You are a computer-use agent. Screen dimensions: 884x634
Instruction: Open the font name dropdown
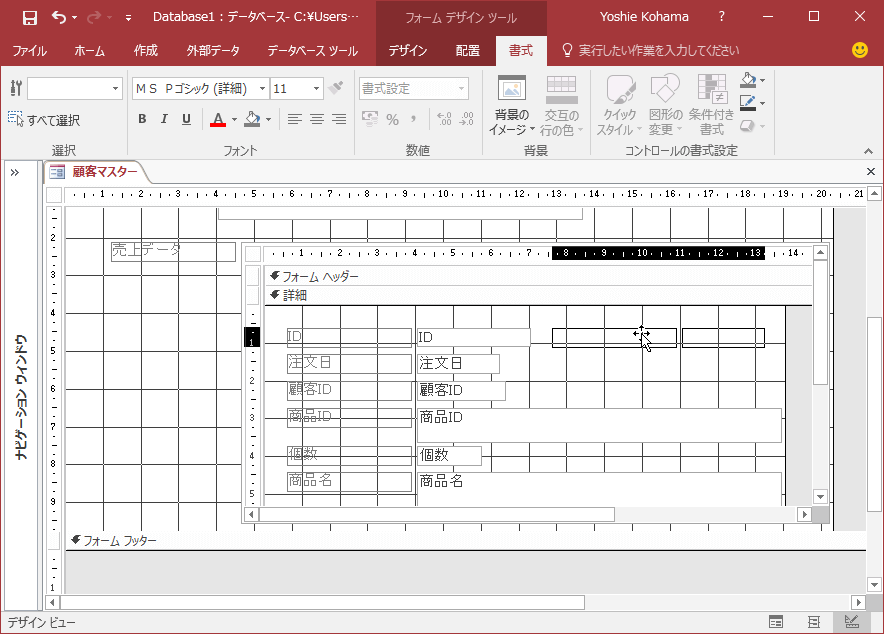coord(262,89)
